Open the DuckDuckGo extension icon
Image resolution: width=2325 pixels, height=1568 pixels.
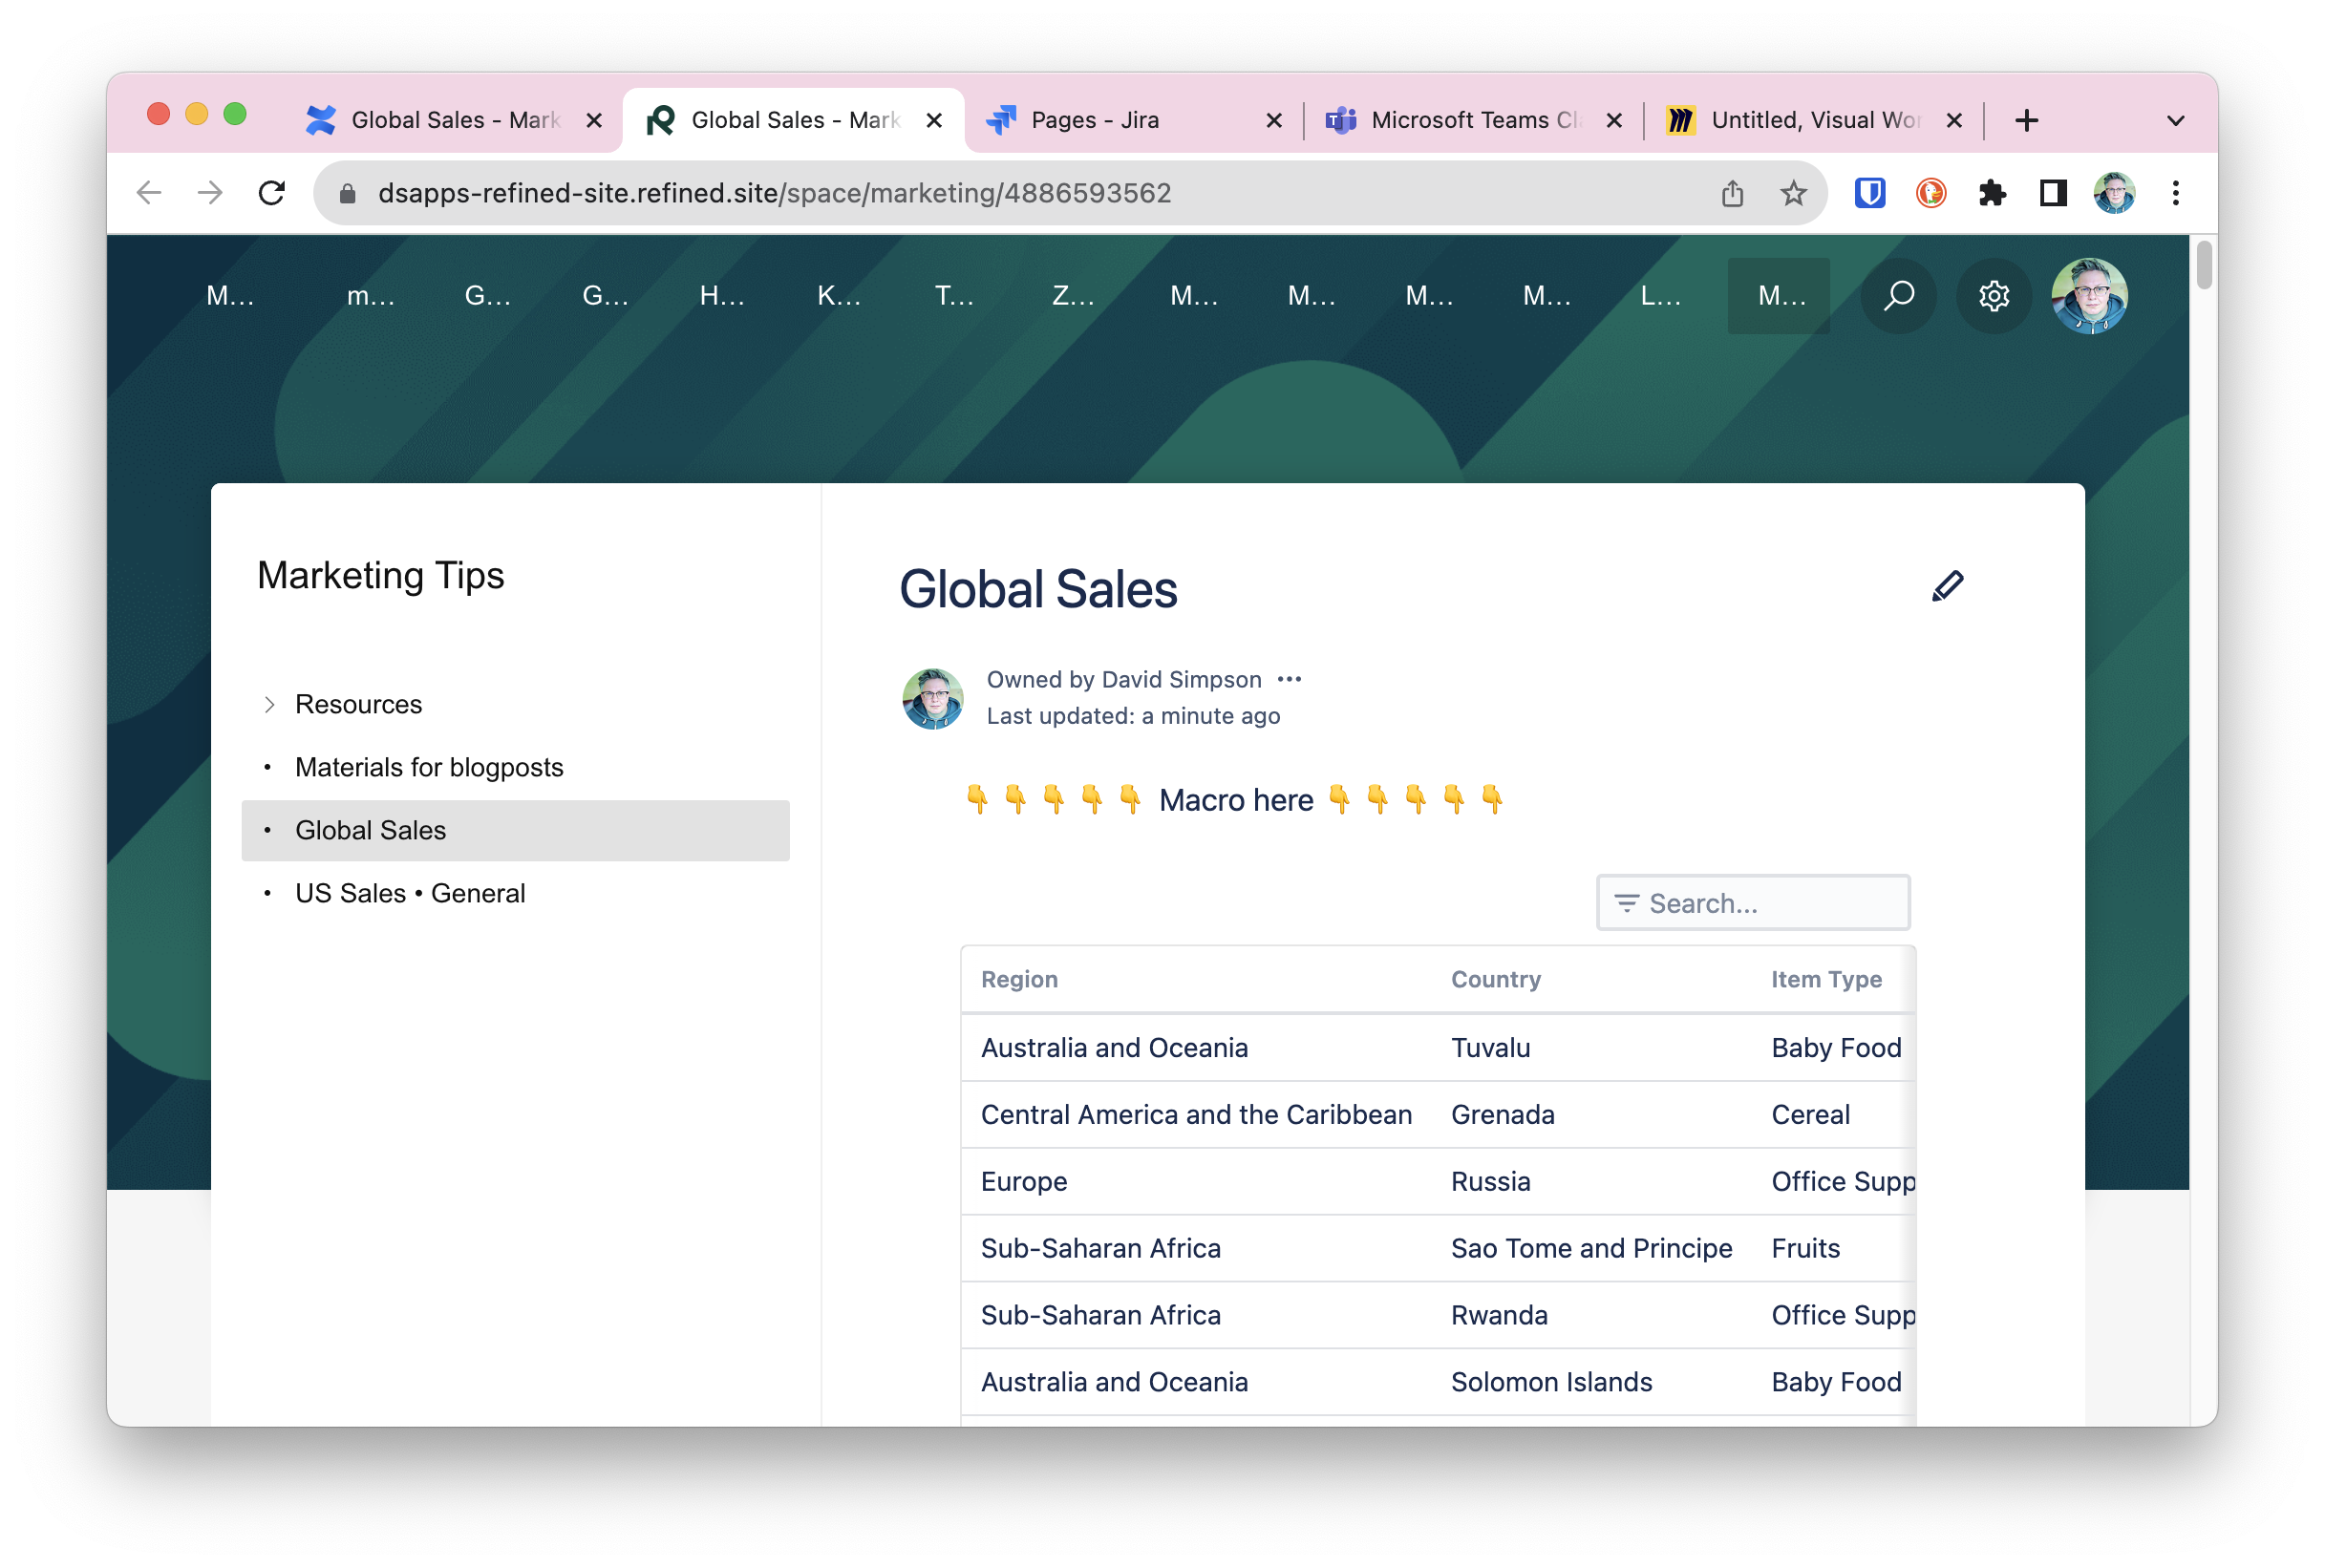coord(1930,193)
